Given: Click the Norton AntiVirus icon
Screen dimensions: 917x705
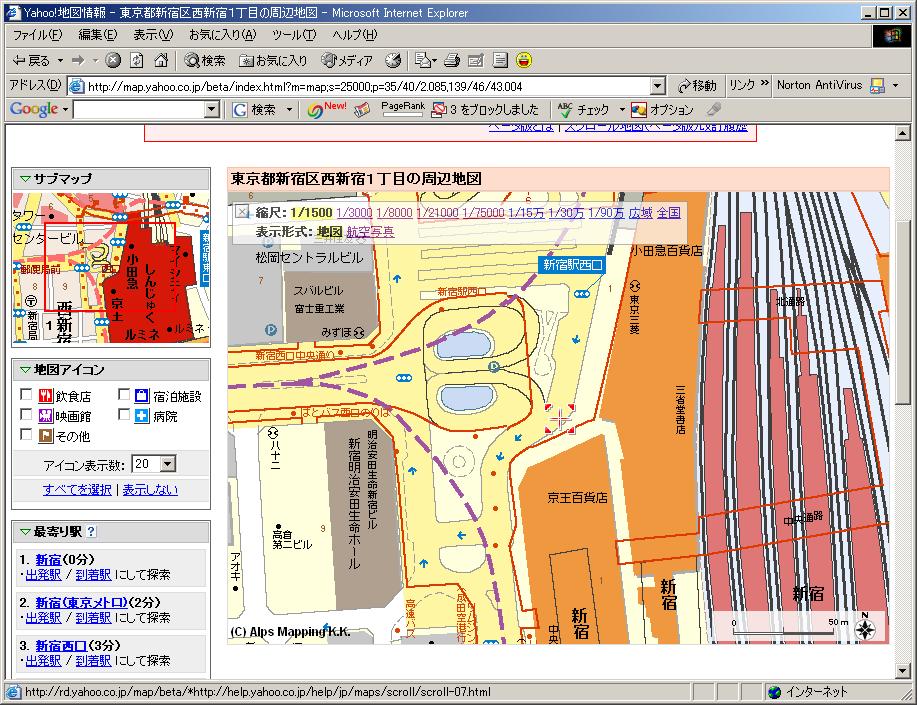Looking at the screenshot, I should [x=877, y=86].
